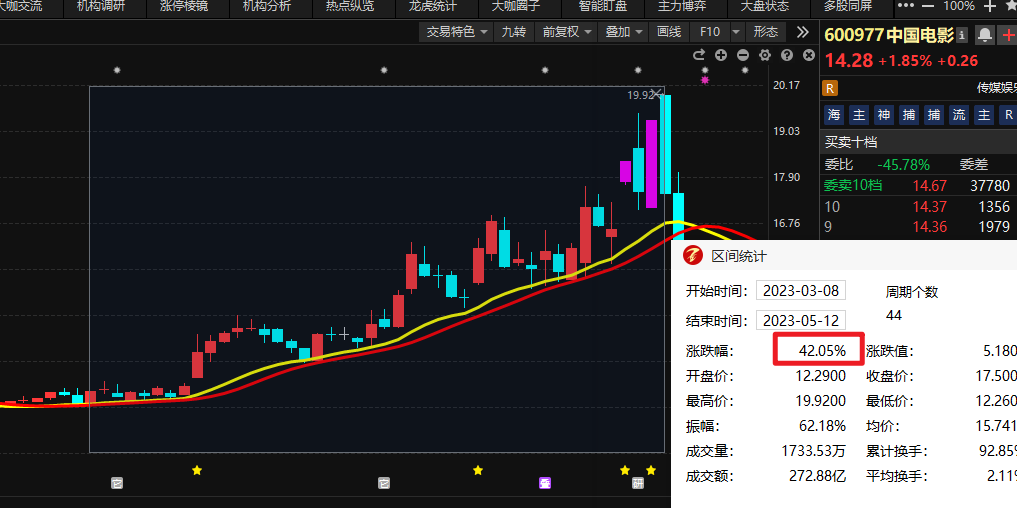Click the 周期个数 value 44
Viewport: 1017px width, 508px height.
(x=894, y=315)
